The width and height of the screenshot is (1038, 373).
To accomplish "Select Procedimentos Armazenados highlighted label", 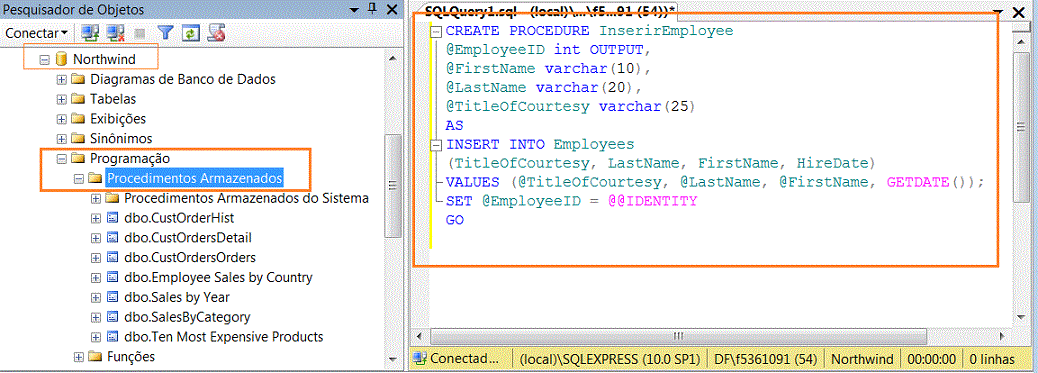I will pos(195,178).
